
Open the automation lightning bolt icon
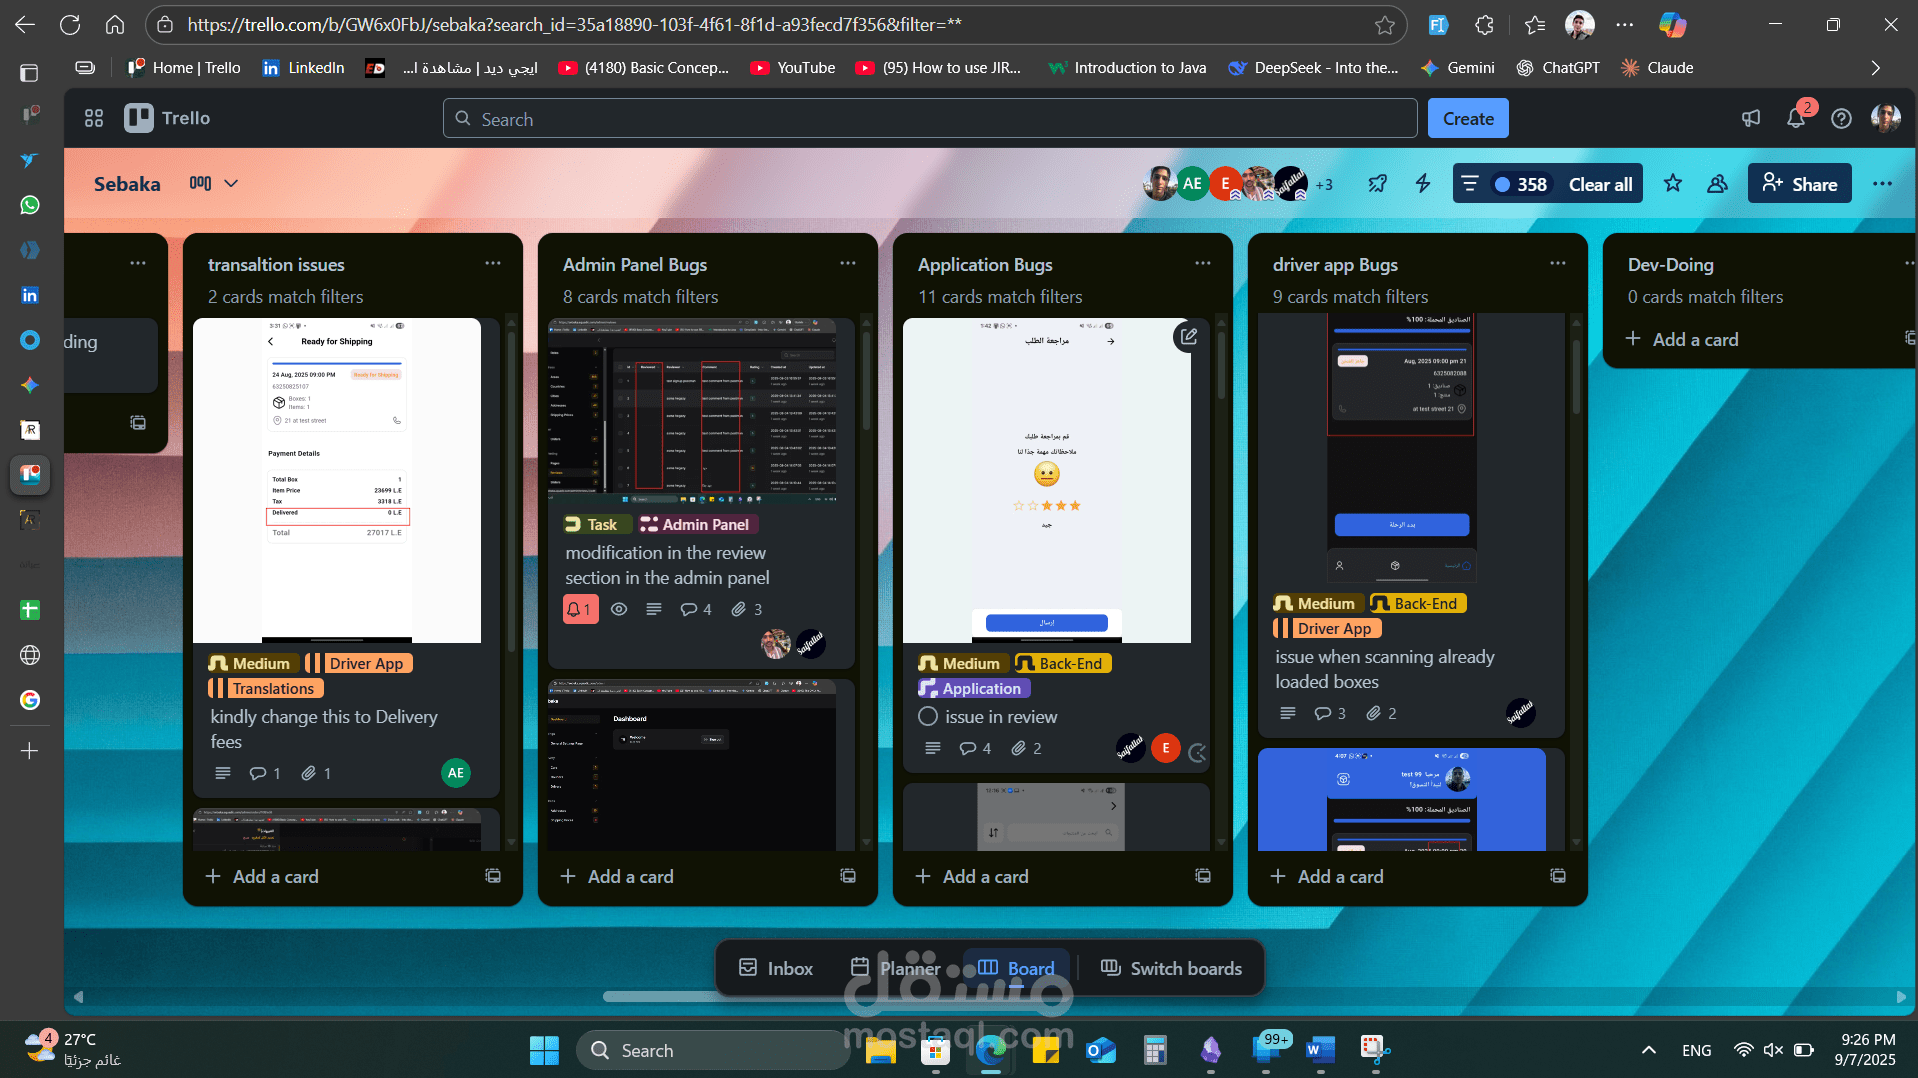1423,183
